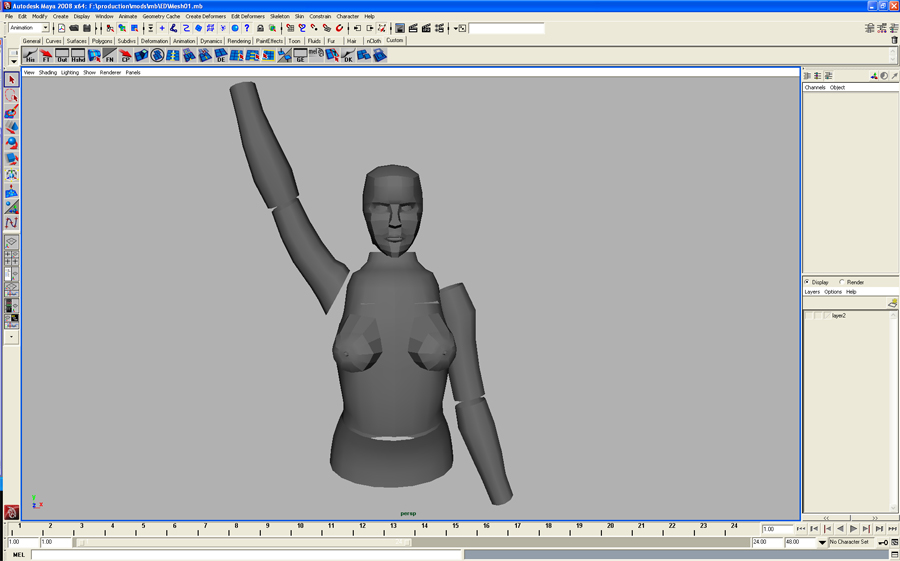Image resolution: width=900 pixels, height=561 pixels.
Task: Click the playback end time 24.00 field
Action: 767,542
